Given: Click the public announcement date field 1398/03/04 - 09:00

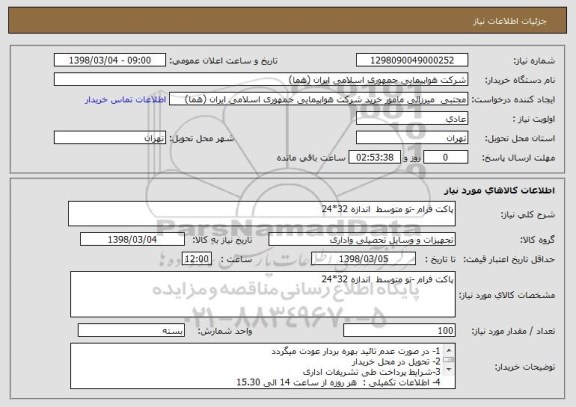Looking at the screenshot, I should [110, 60].
